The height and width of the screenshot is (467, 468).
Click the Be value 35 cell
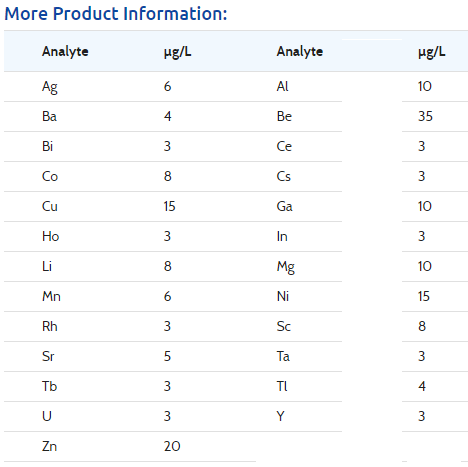click(x=425, y=116)
